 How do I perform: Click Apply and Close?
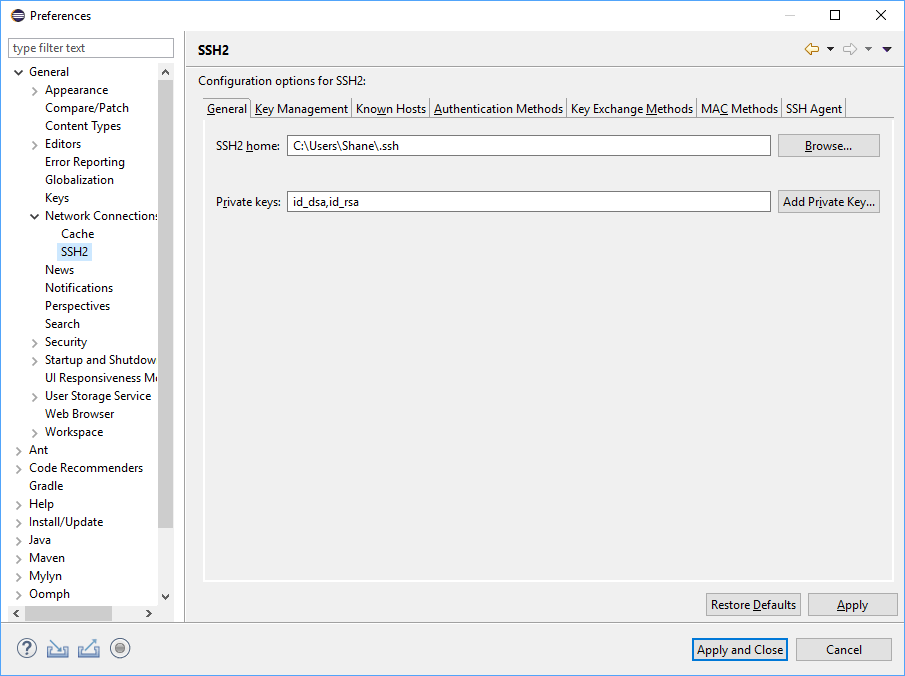739,649
